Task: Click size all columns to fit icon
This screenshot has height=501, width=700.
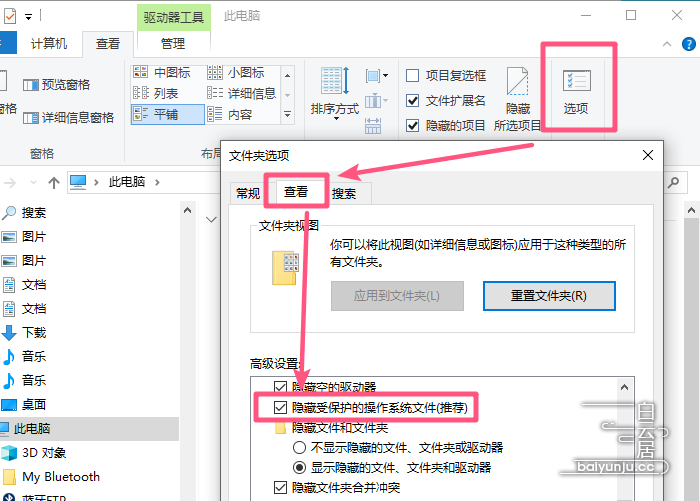Action: 373,125
